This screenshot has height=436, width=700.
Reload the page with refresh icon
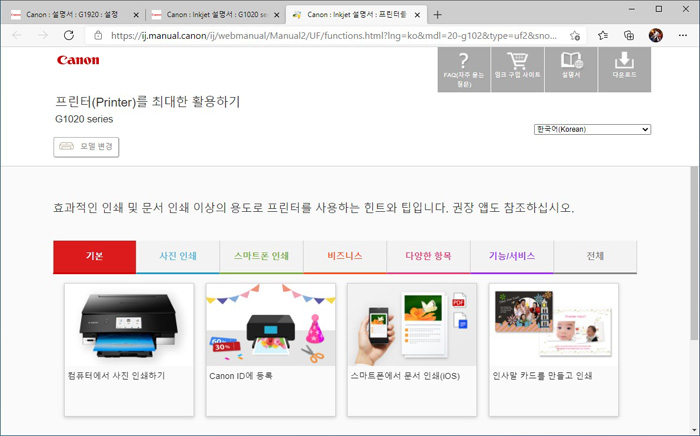[x=69, y=35]
